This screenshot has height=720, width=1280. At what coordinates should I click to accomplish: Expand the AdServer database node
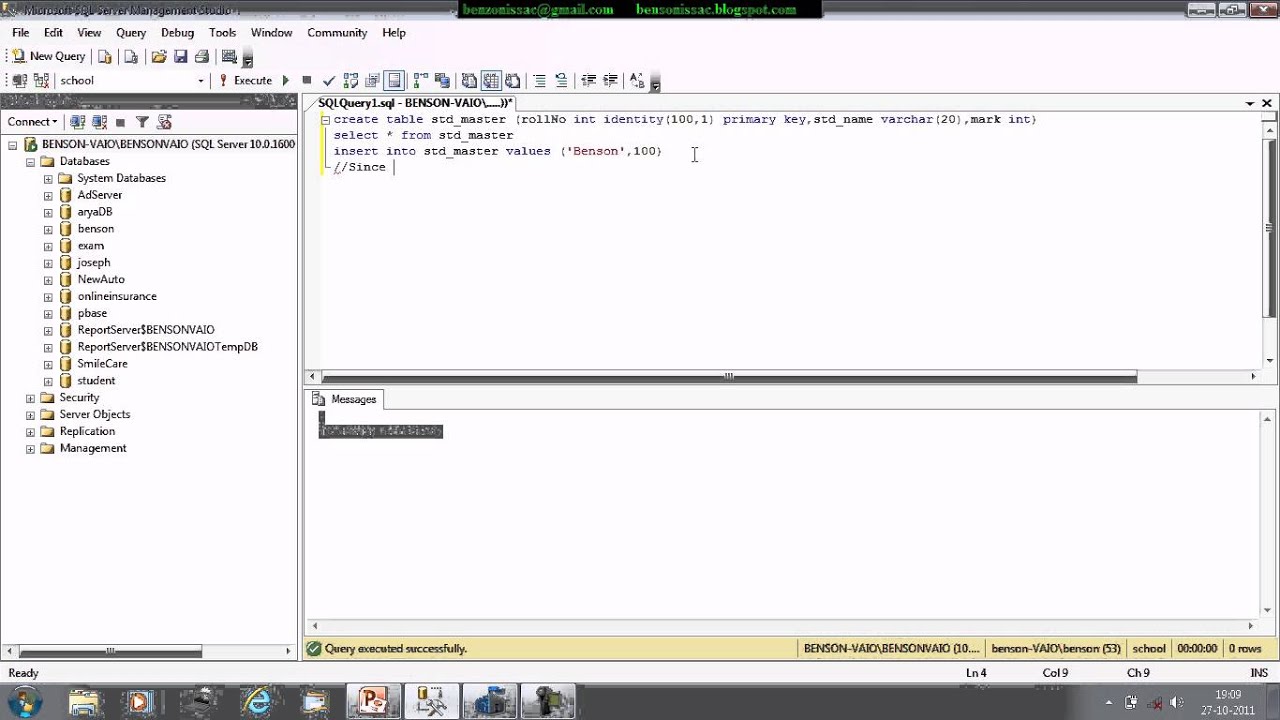pos(47,195)
